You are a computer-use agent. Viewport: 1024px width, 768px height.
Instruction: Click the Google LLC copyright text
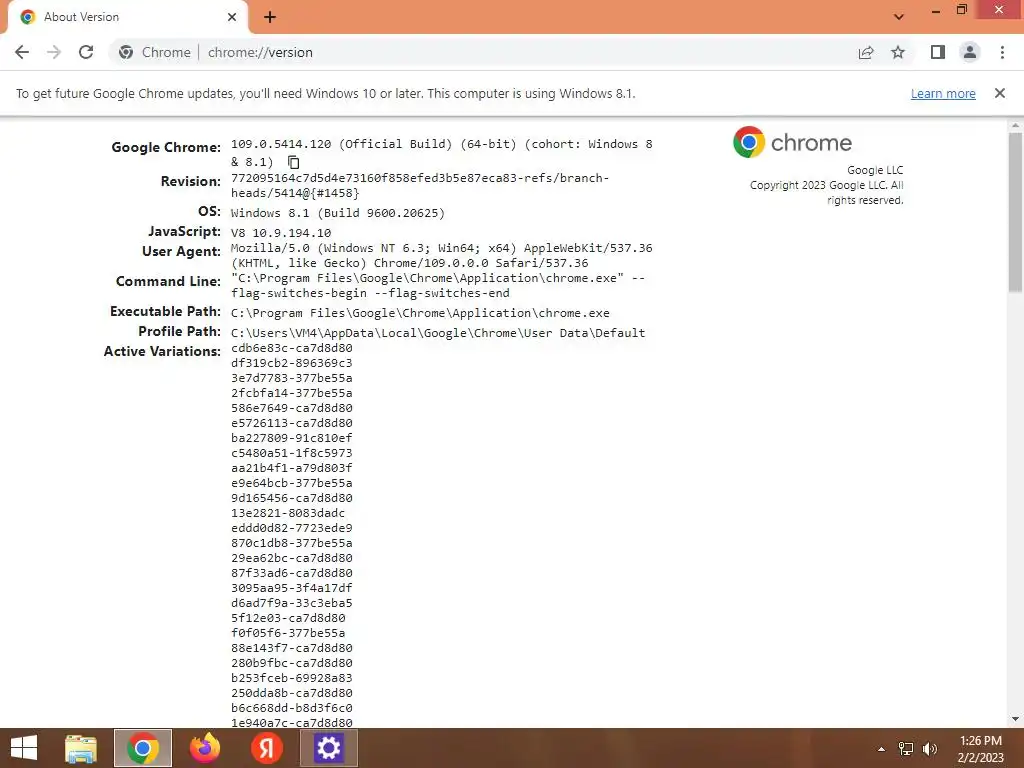pyautogui.click(x=827, y=185)
